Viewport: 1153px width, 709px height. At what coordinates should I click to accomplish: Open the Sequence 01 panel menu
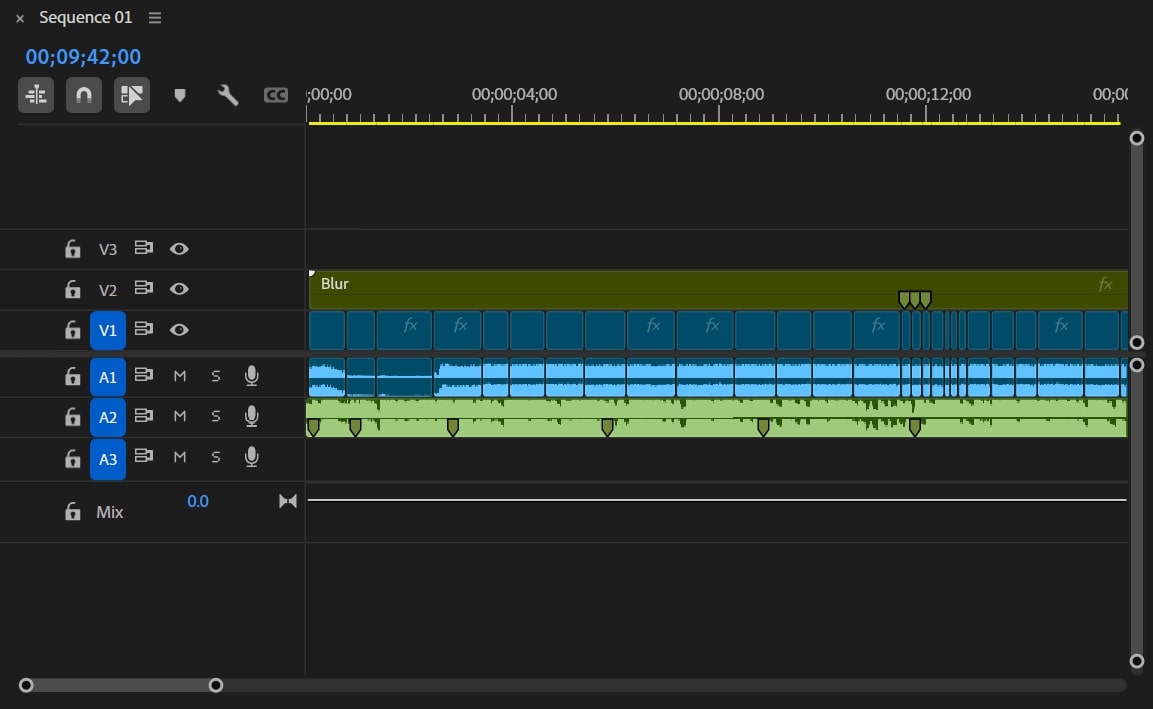tap(154, 18)
